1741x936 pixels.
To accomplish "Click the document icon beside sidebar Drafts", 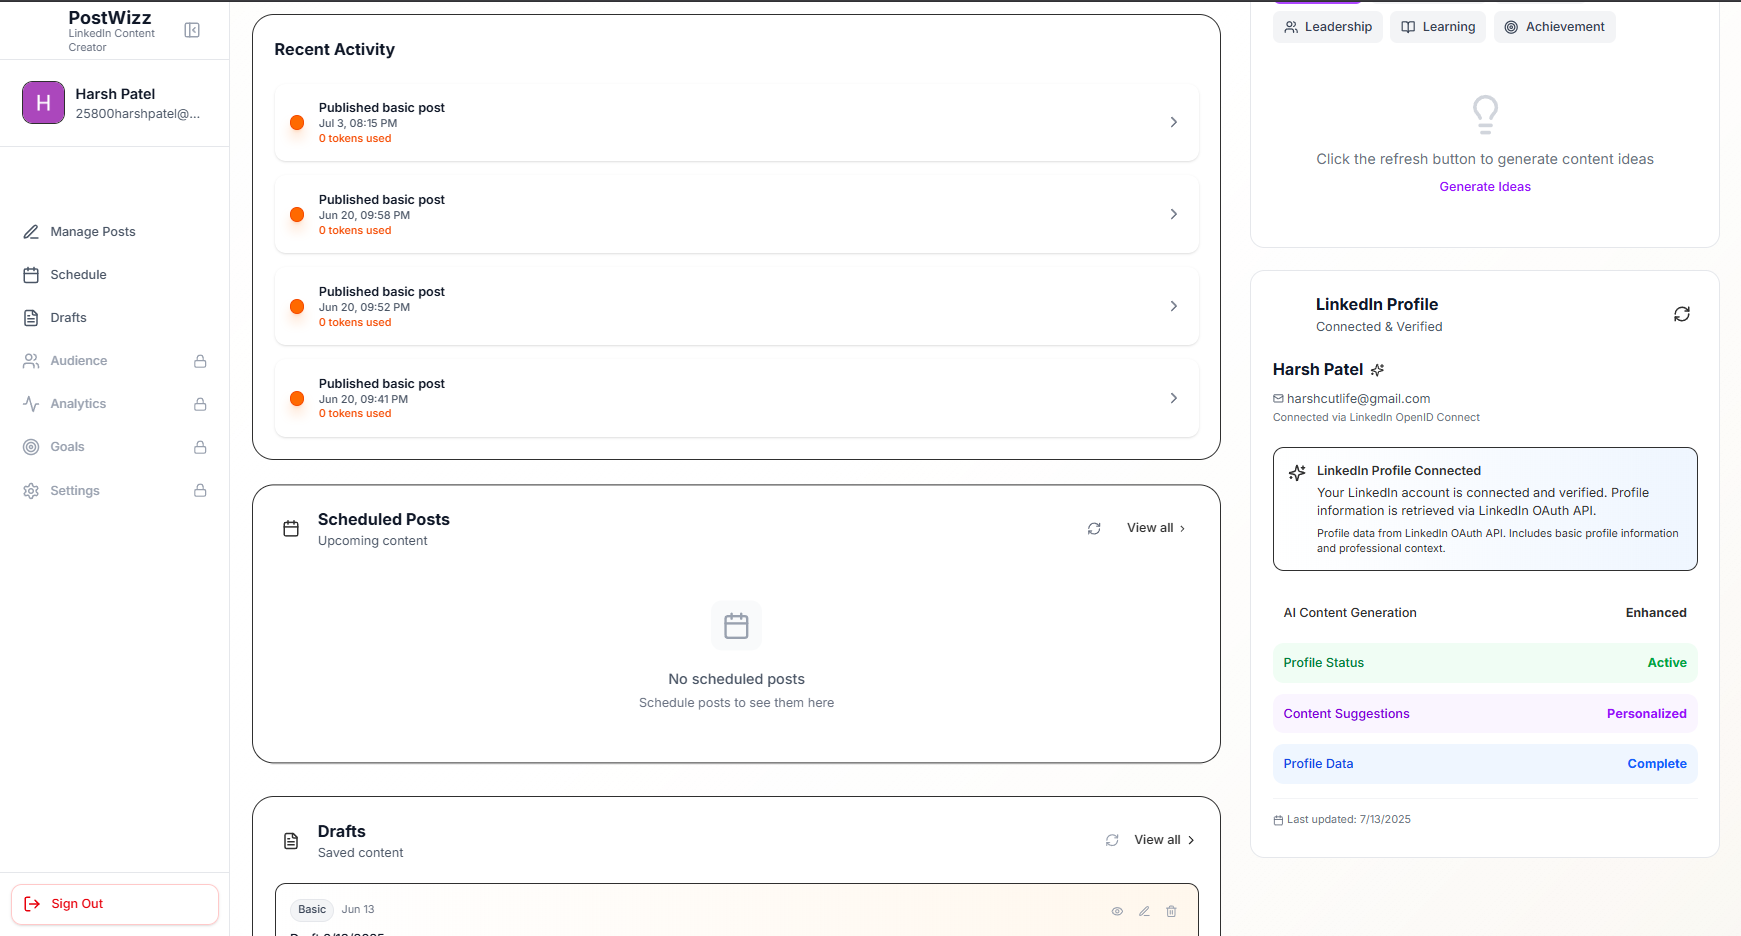I will pos(31,318).
